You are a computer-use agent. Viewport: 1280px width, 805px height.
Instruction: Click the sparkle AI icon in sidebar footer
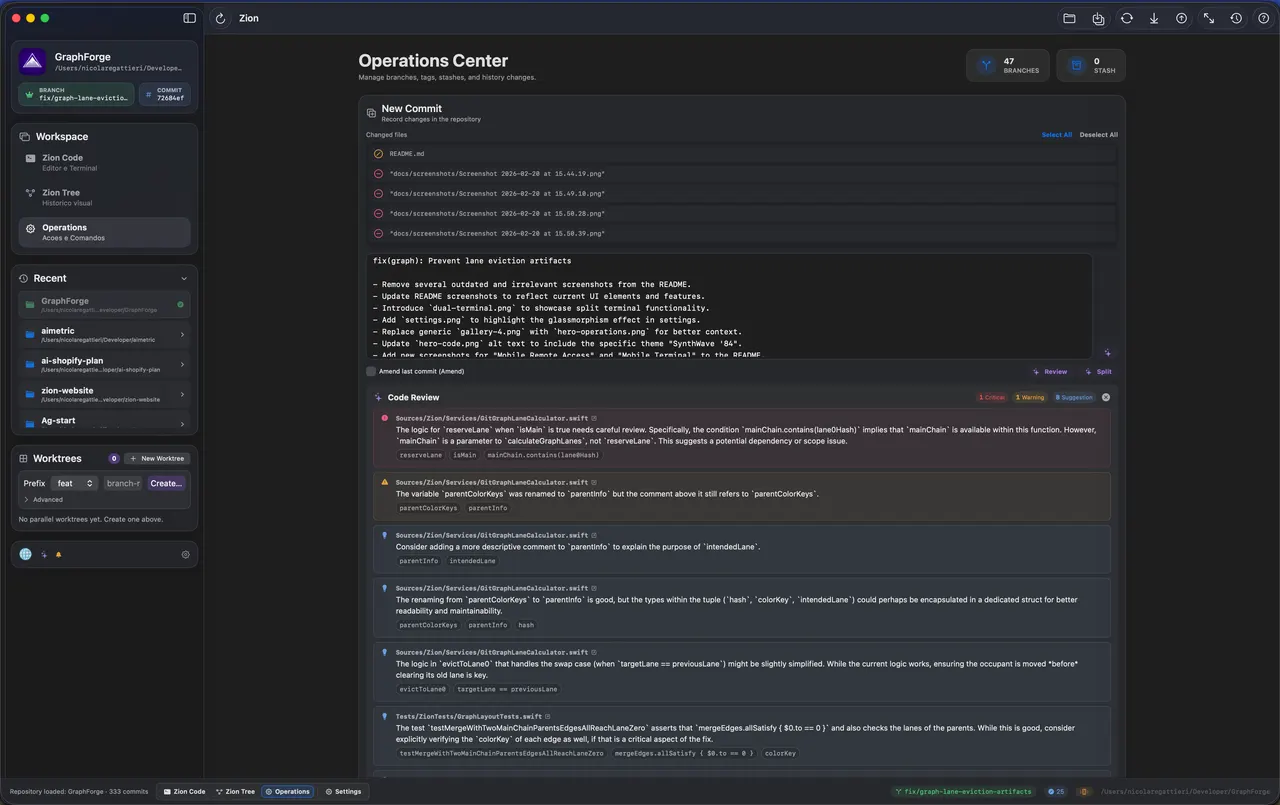click(x=44, y=554)
